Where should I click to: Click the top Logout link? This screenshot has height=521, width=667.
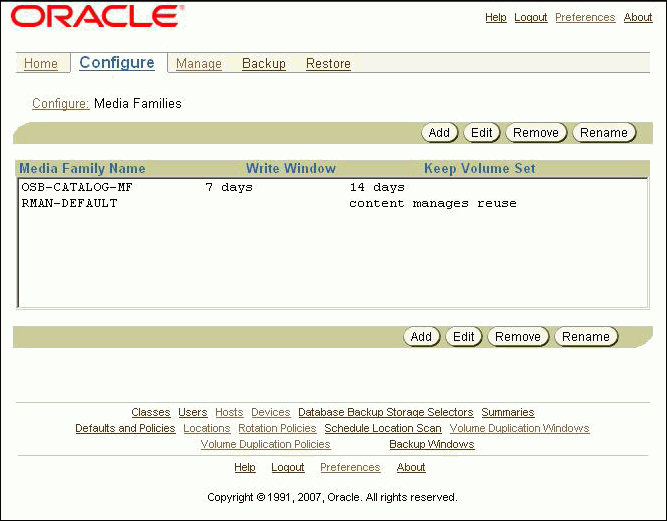(531, 17)
